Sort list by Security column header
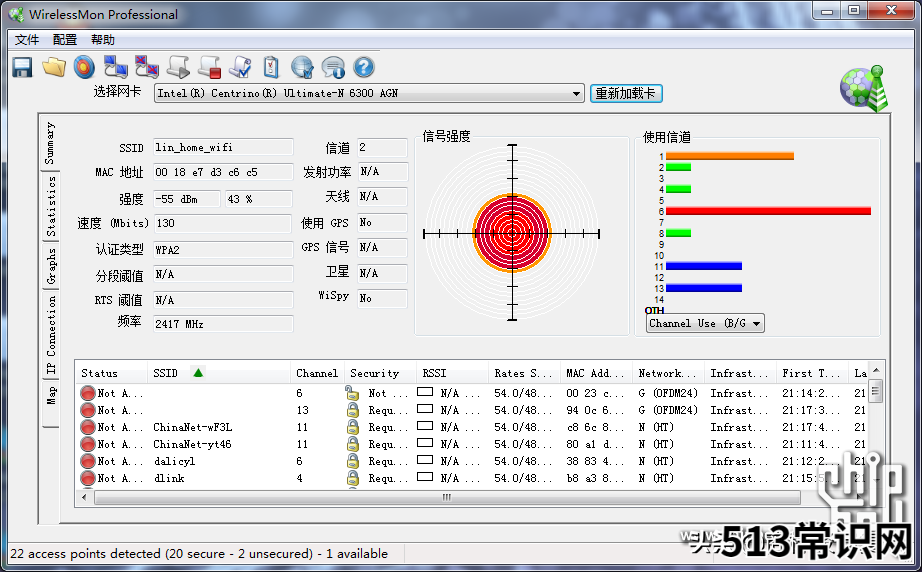The height and width of the screenshot is (572, 922). point(380,373)
